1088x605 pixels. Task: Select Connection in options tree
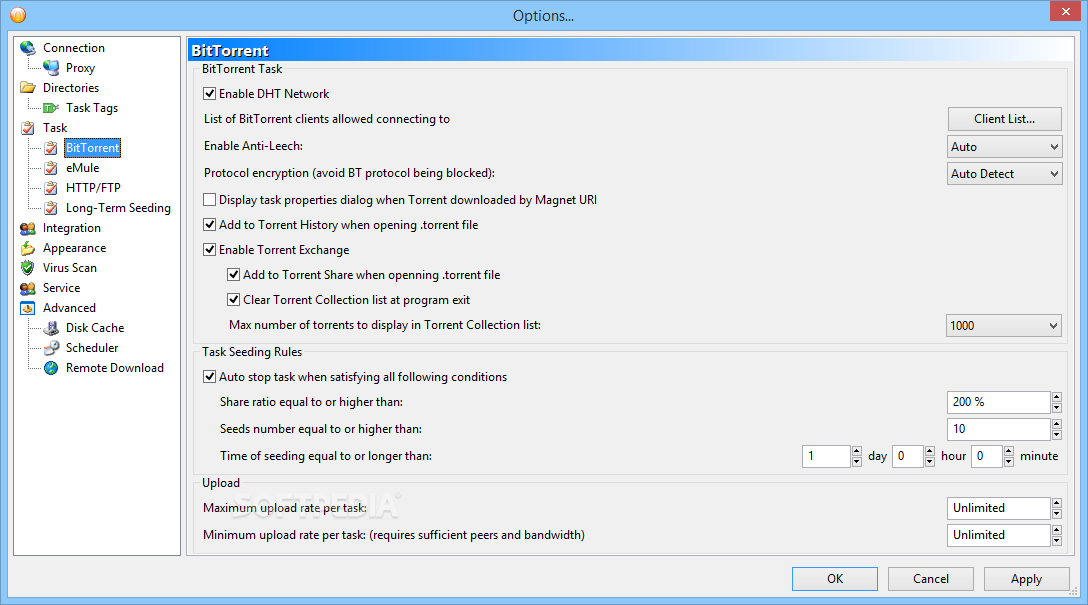[74, 48]
